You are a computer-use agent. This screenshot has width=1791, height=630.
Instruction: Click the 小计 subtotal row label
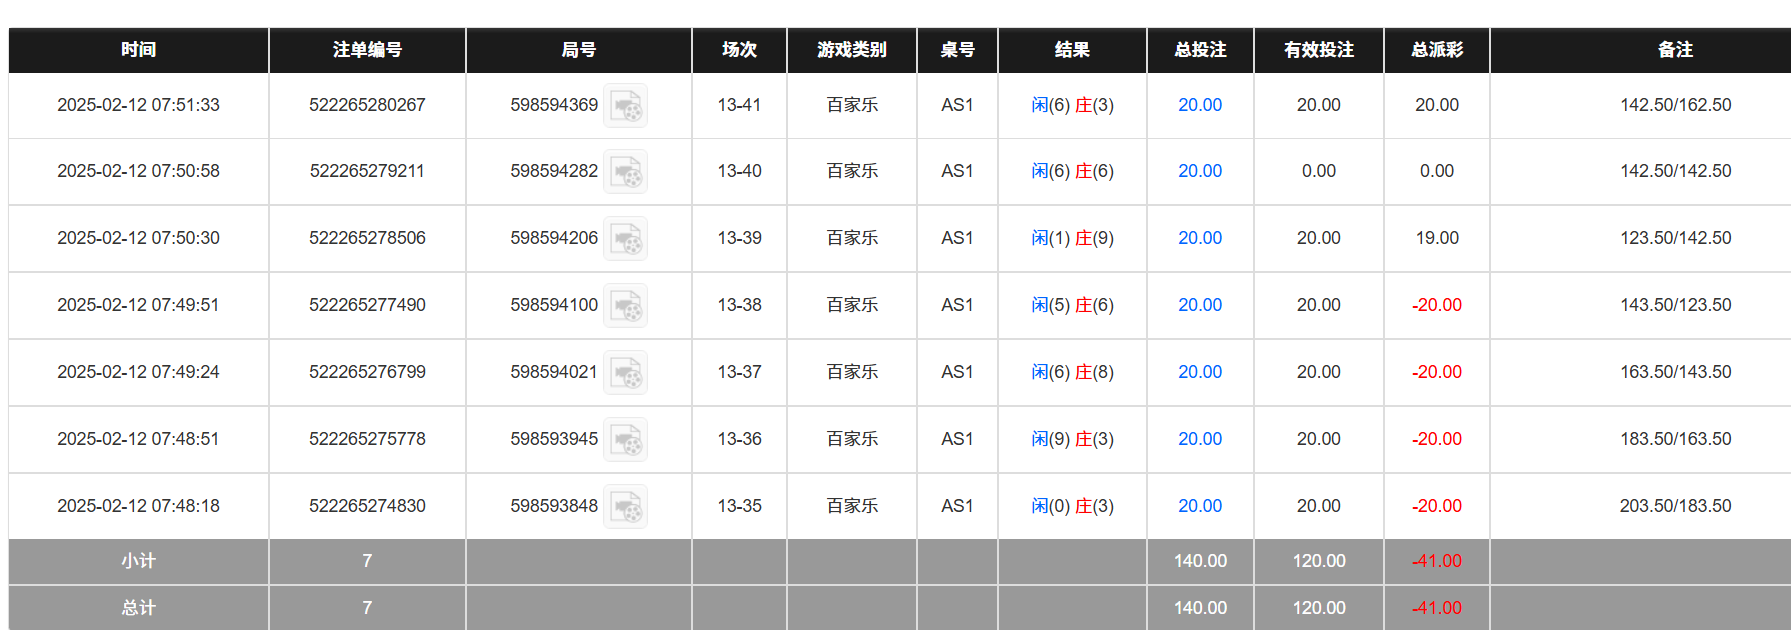138,561
